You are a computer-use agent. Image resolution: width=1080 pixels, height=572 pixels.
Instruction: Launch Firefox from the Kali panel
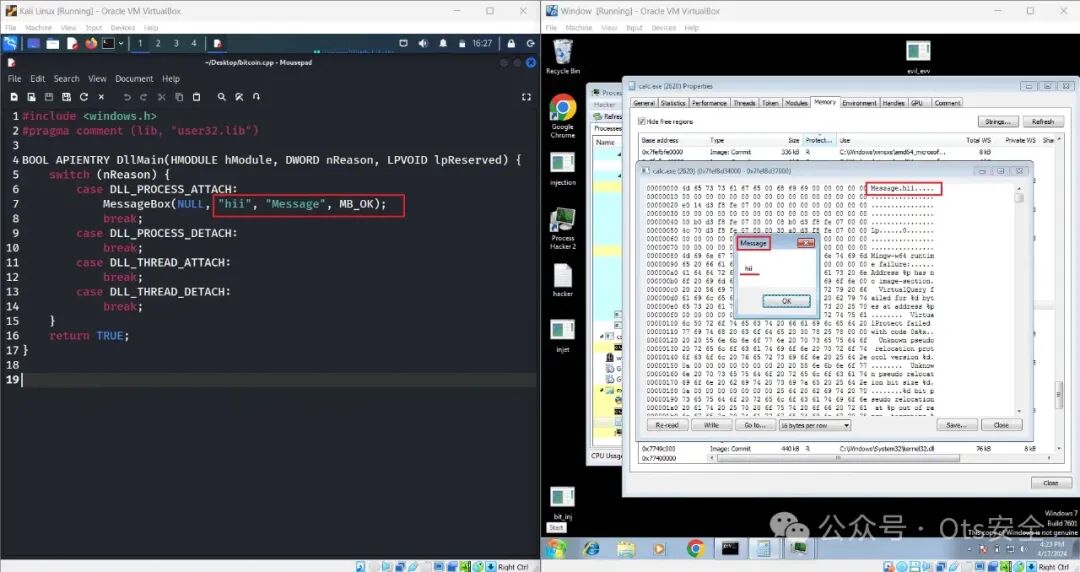[91, 43]
